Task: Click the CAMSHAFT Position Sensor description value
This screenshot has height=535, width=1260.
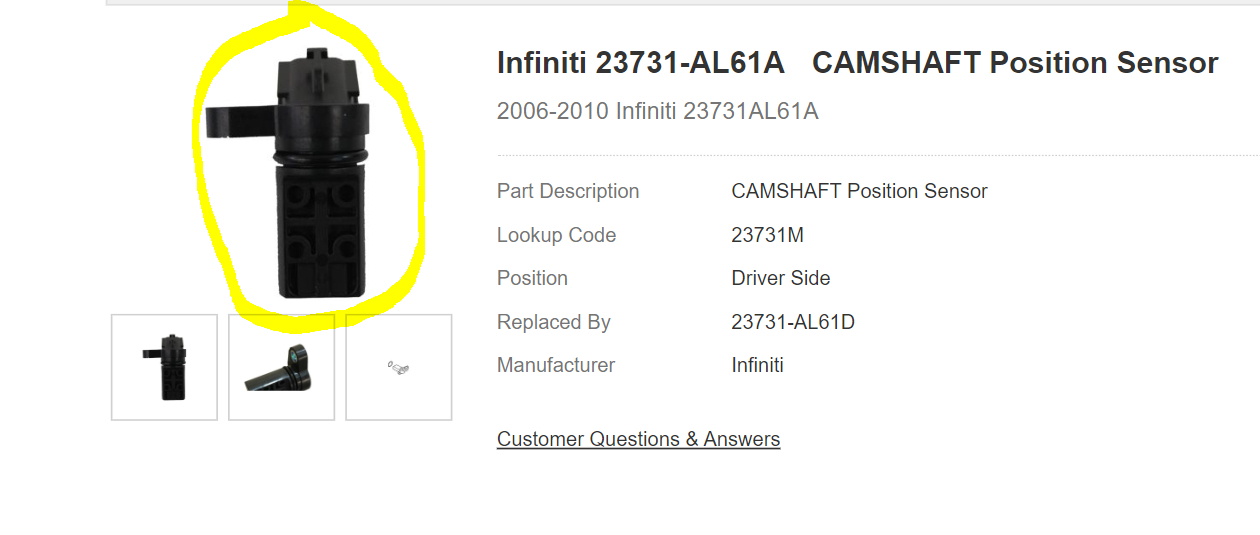Action: (859, 191)
